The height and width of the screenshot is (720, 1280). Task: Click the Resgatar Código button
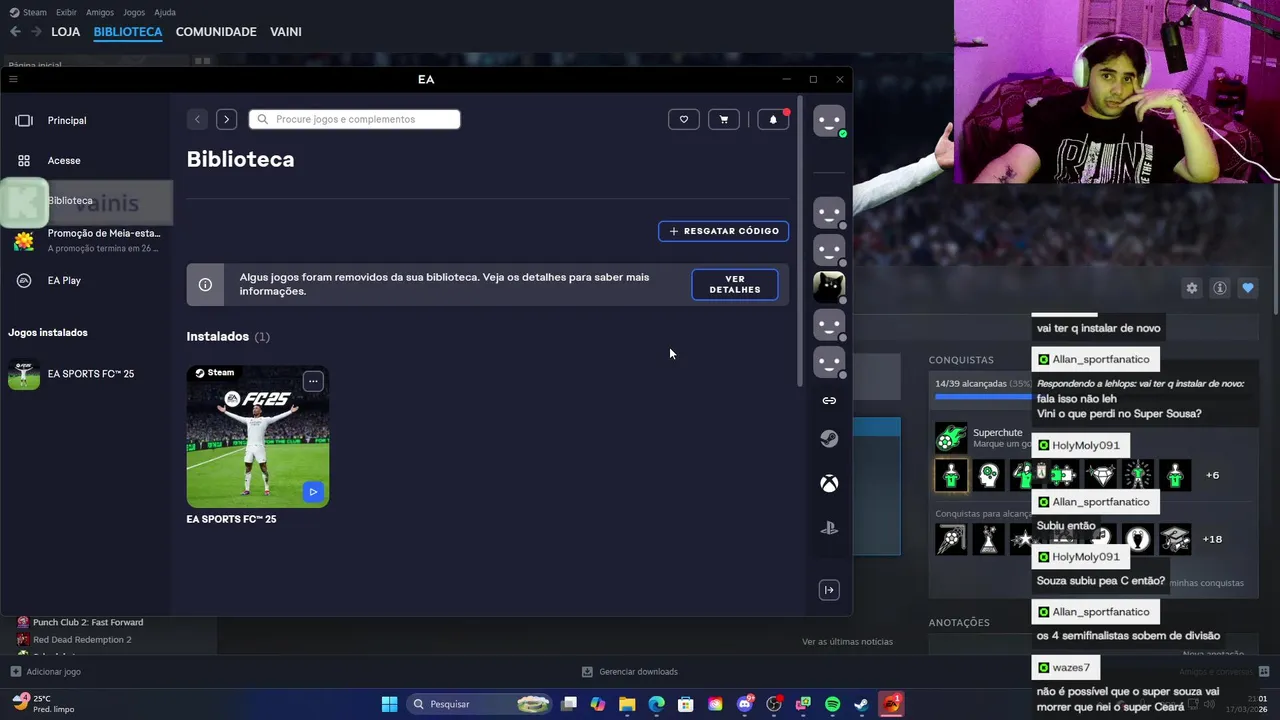724,231
